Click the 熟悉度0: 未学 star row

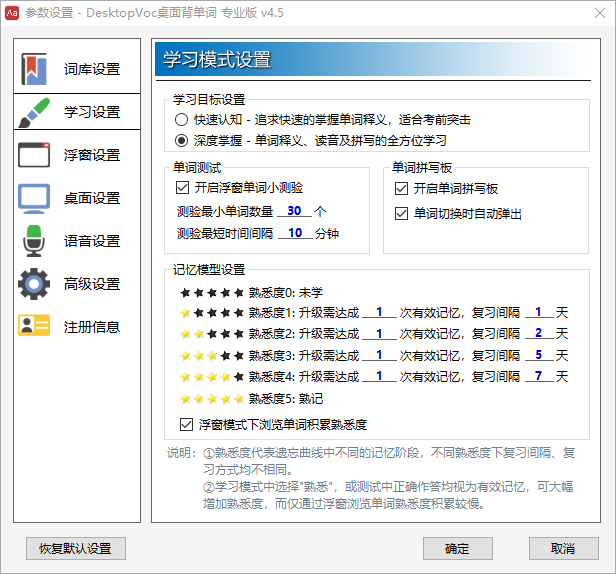click(x=251, y=292)
